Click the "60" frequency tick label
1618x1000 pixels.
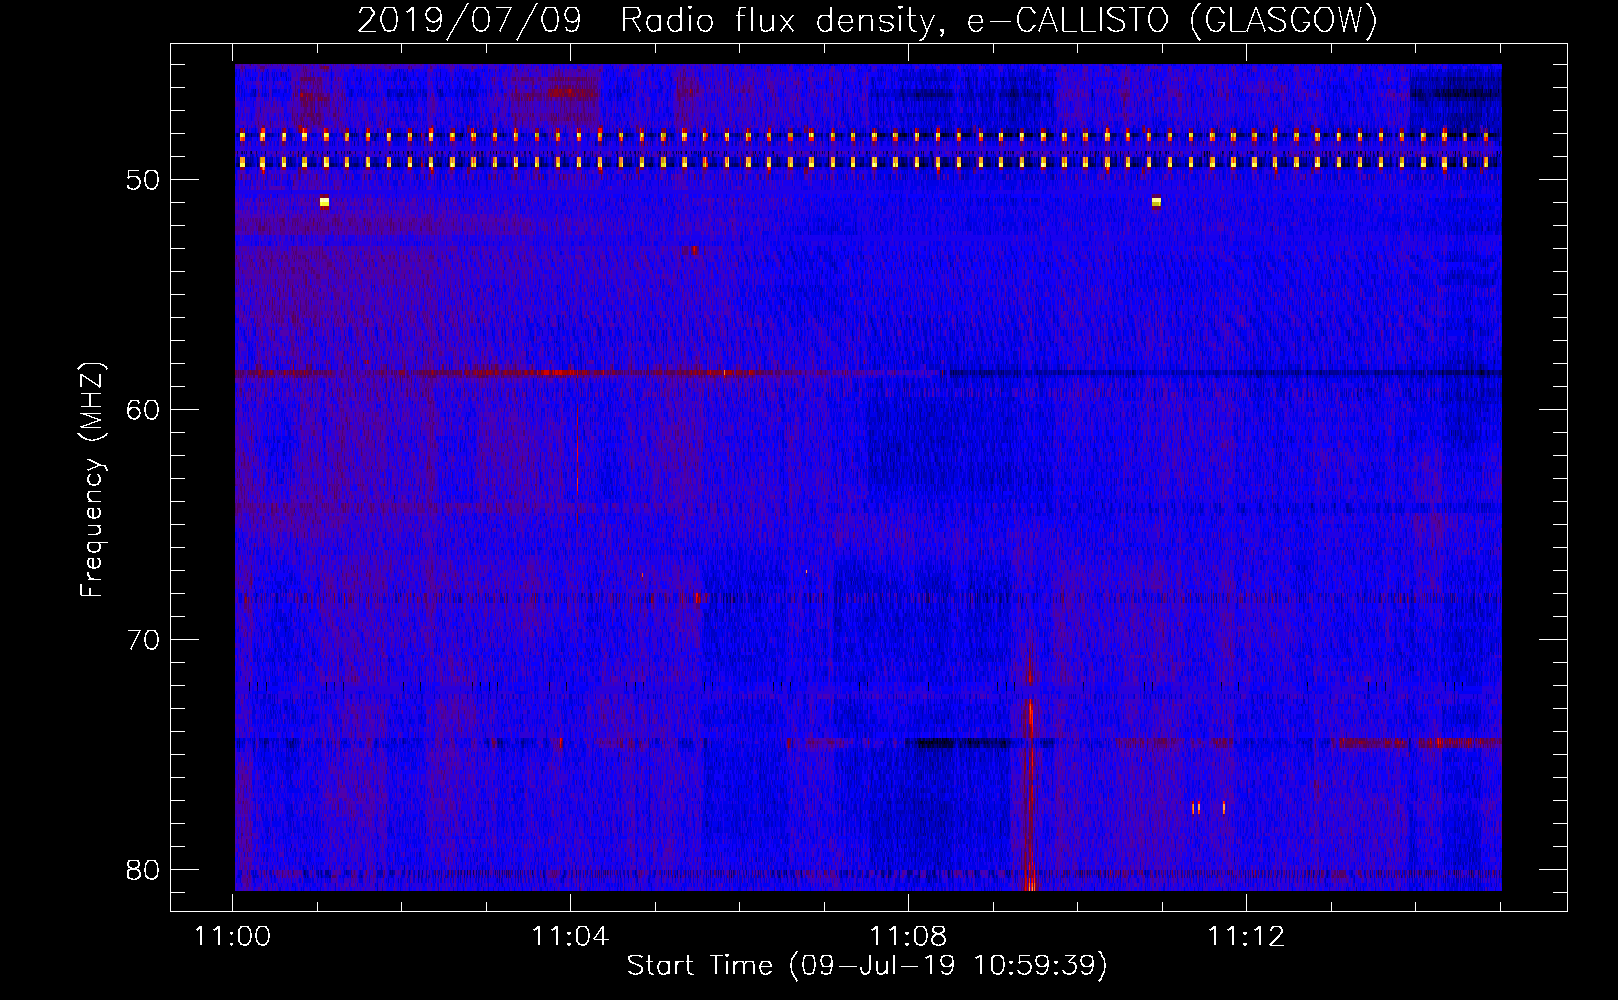[x=143, y=410]
